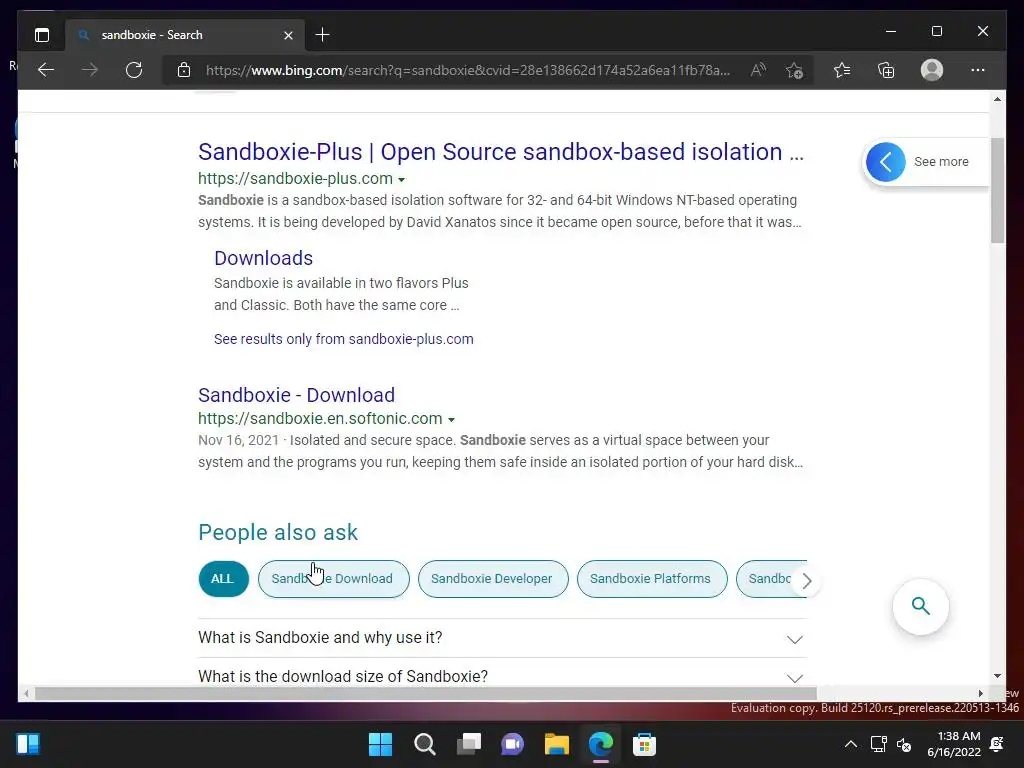1024x768 pixels.
Task: Go back to the previous page
Action: 46,70
